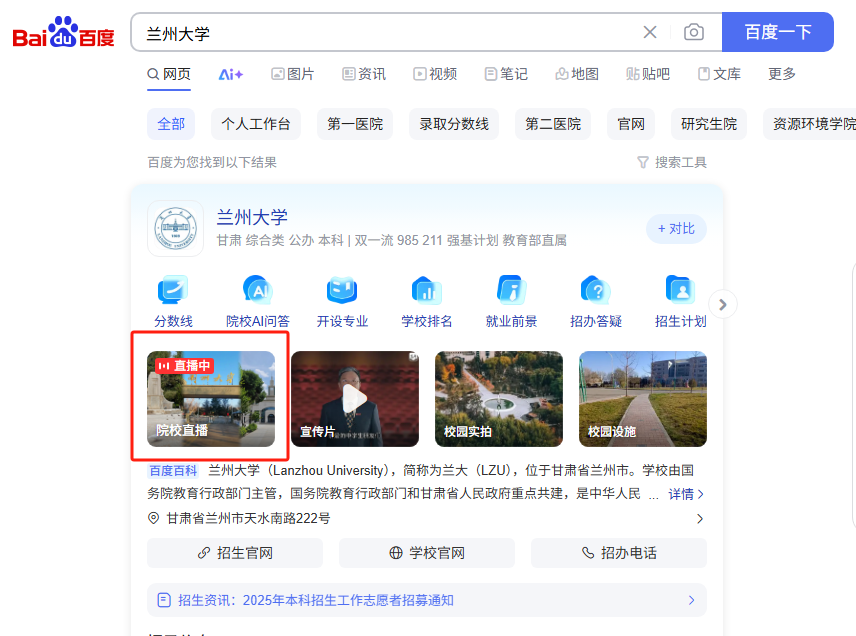856x636 pixels.
Task: Open the 院校AI问答 icon
Action: 258,301
